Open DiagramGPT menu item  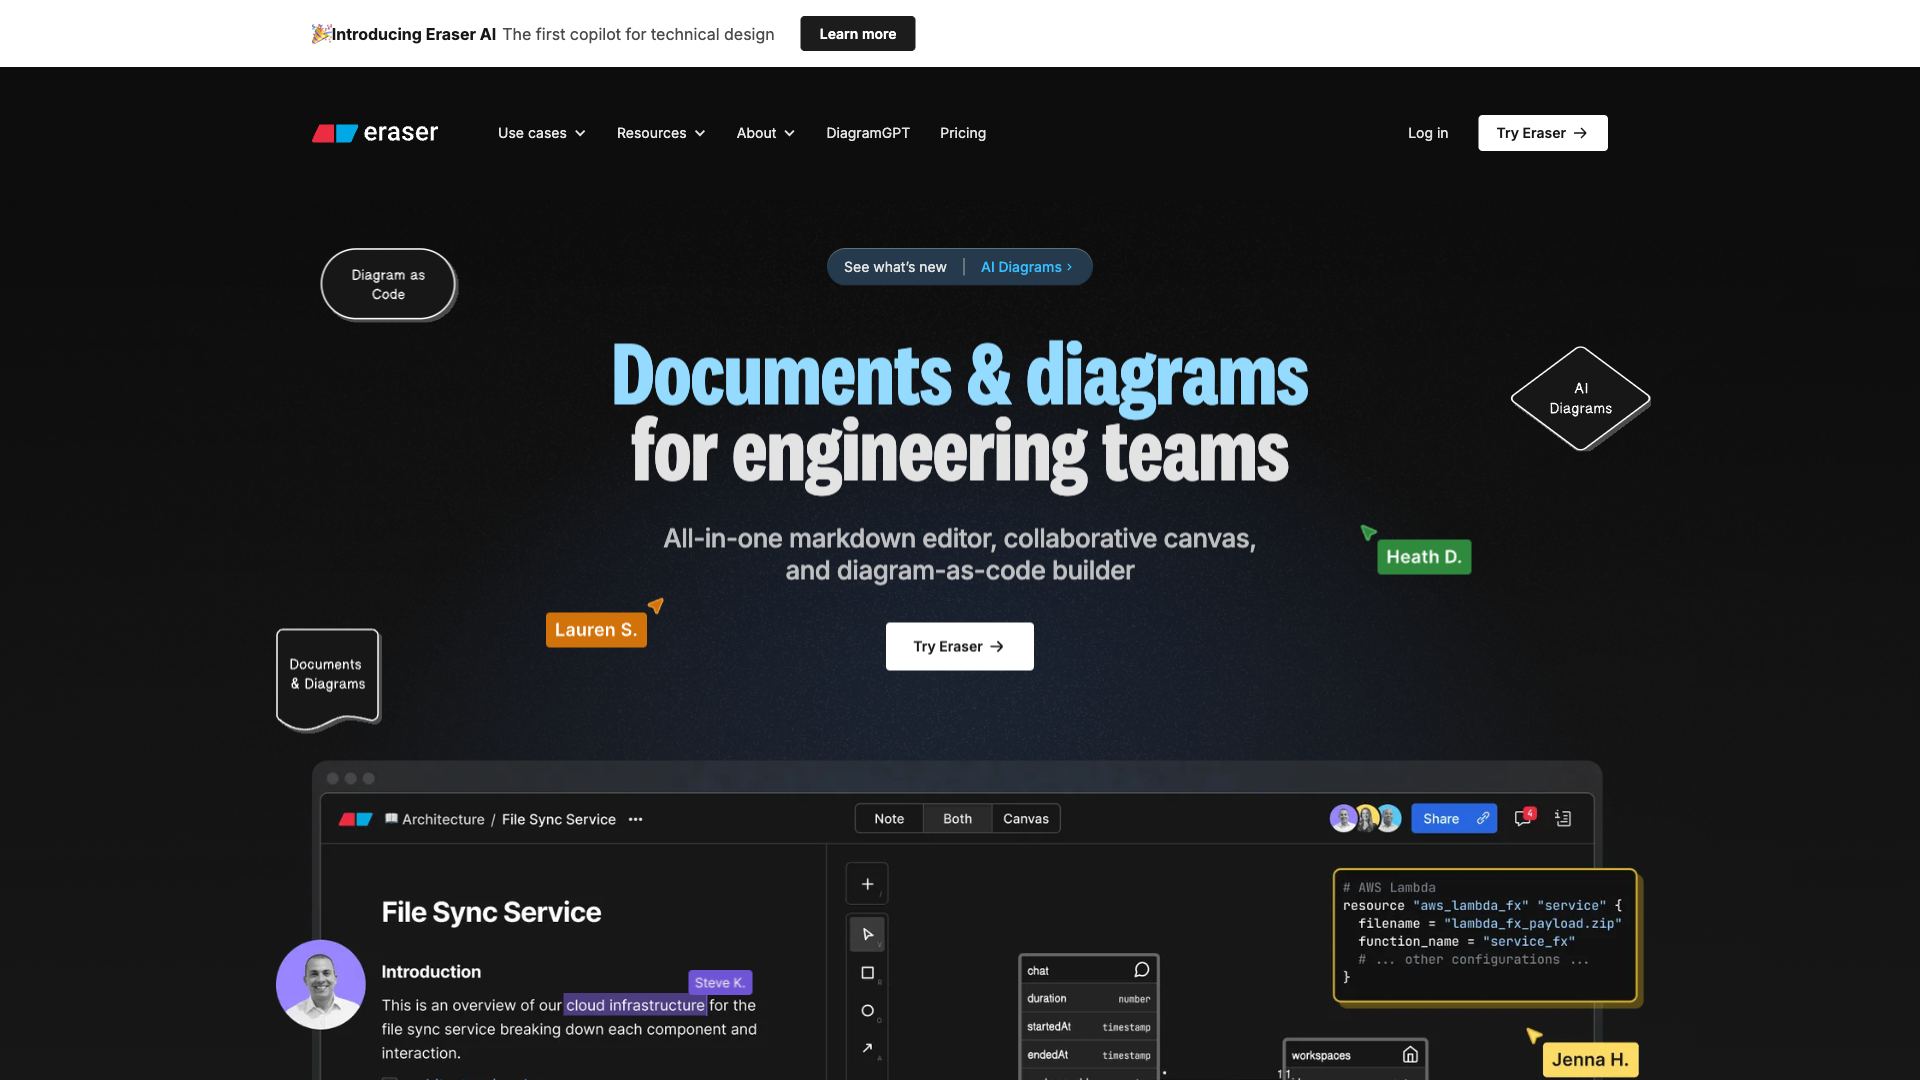868,132
